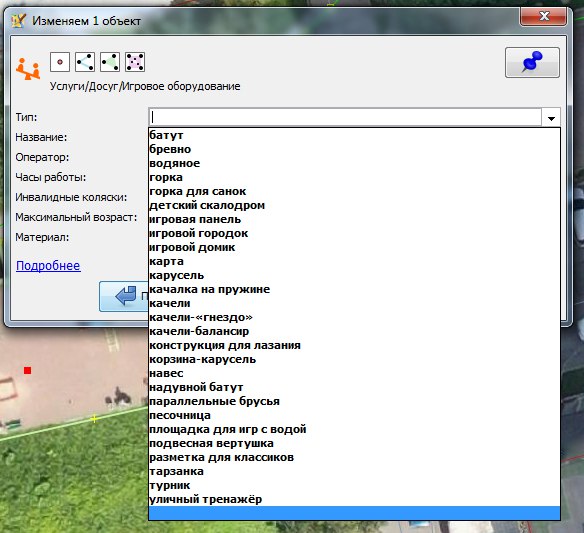This screenshot has width=584, height=533.
Task: Click the JOSM icon in title bar
Action: click(x=18, y=20)
